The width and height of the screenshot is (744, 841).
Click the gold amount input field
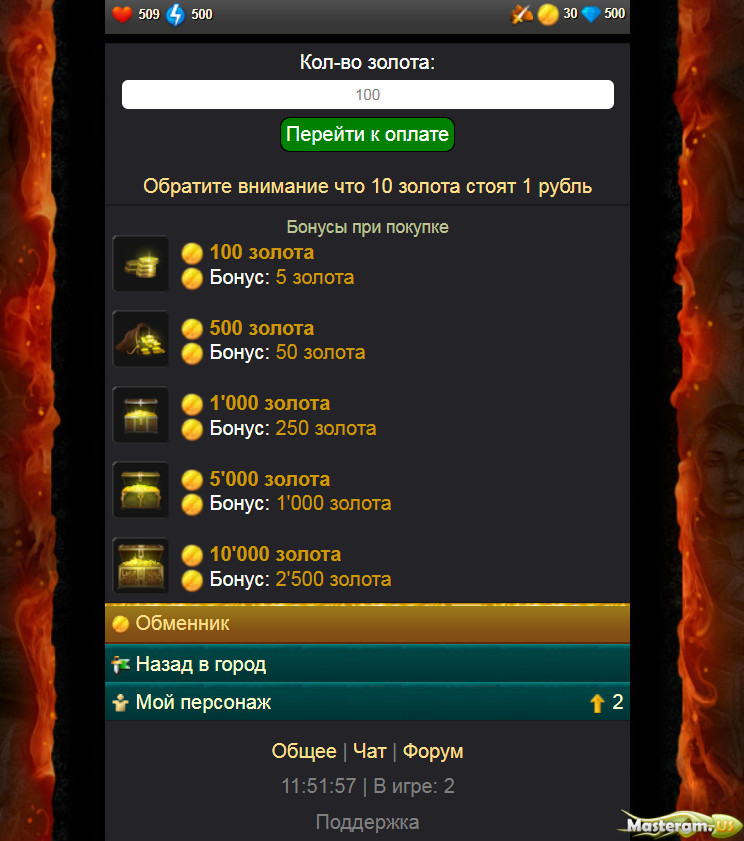tap(367, 94)
